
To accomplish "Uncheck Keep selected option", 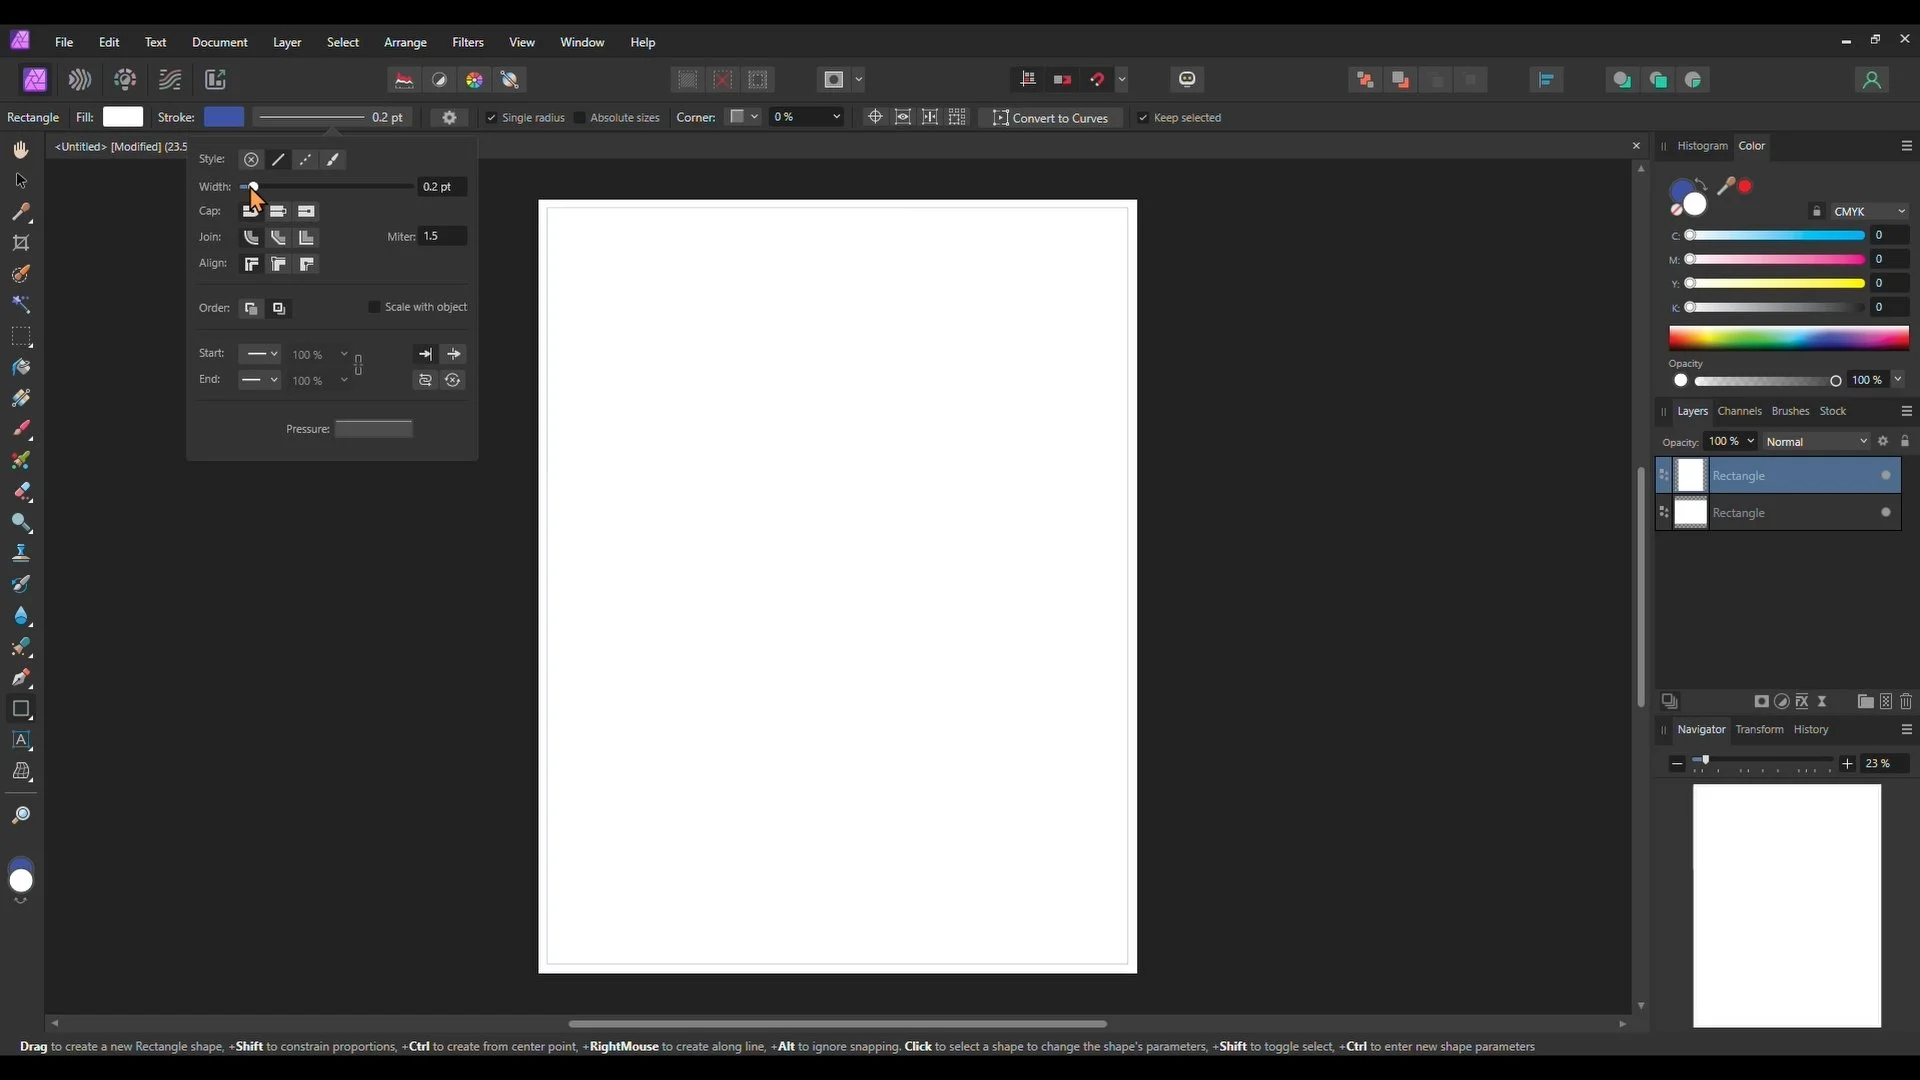I will click(1143, 118).
